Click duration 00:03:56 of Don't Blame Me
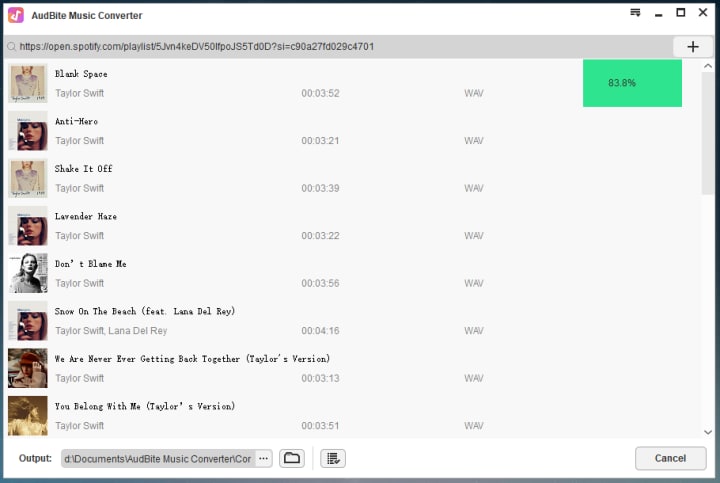This screenshot has height=483, width=720. (320, 283)
